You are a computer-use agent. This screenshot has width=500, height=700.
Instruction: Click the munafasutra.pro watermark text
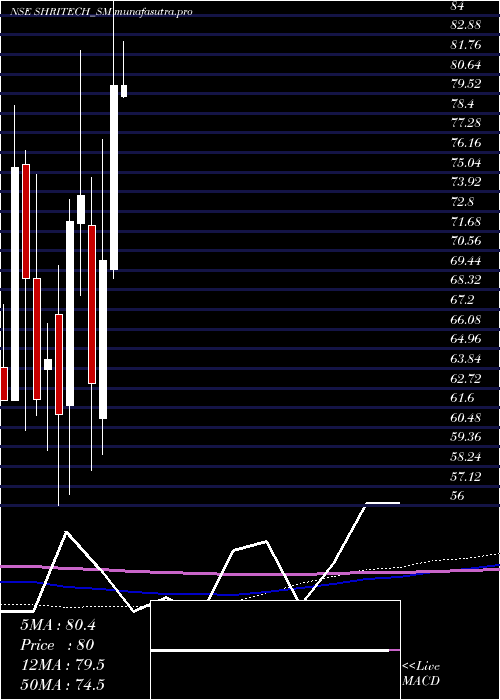(153, 12)
